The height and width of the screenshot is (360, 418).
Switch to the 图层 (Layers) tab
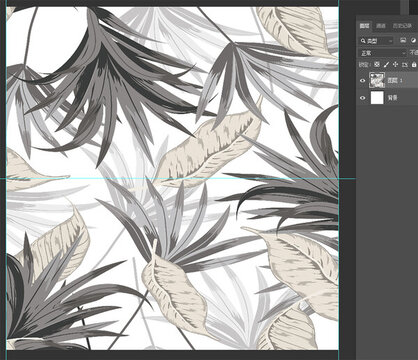pyautogui.click(x=364, y=26)
